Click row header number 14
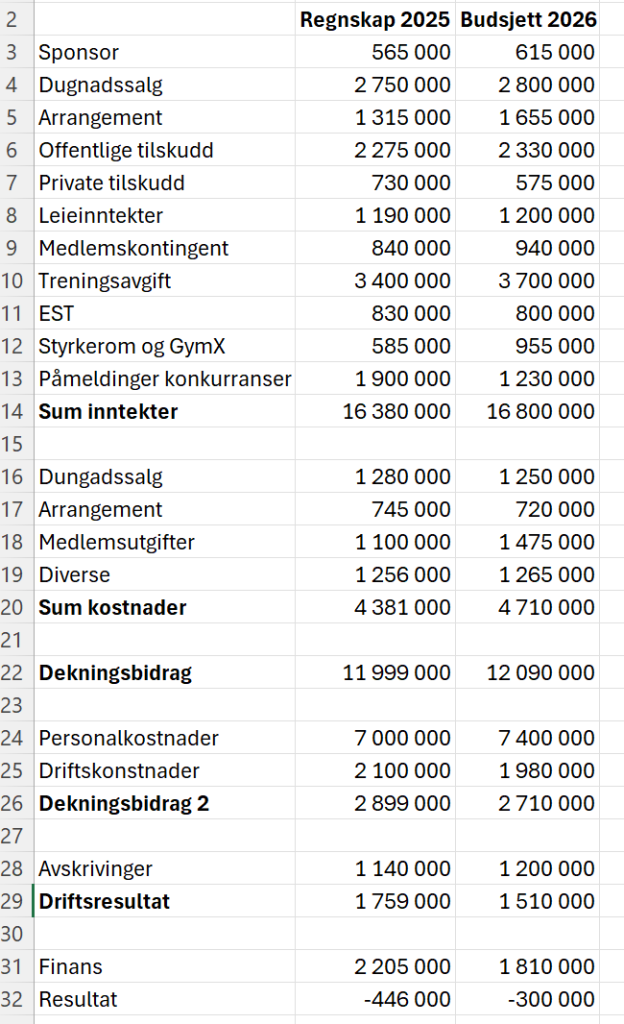Image resolution: width=624 pixels, height=1024 pixels. [x=16, y=411]
